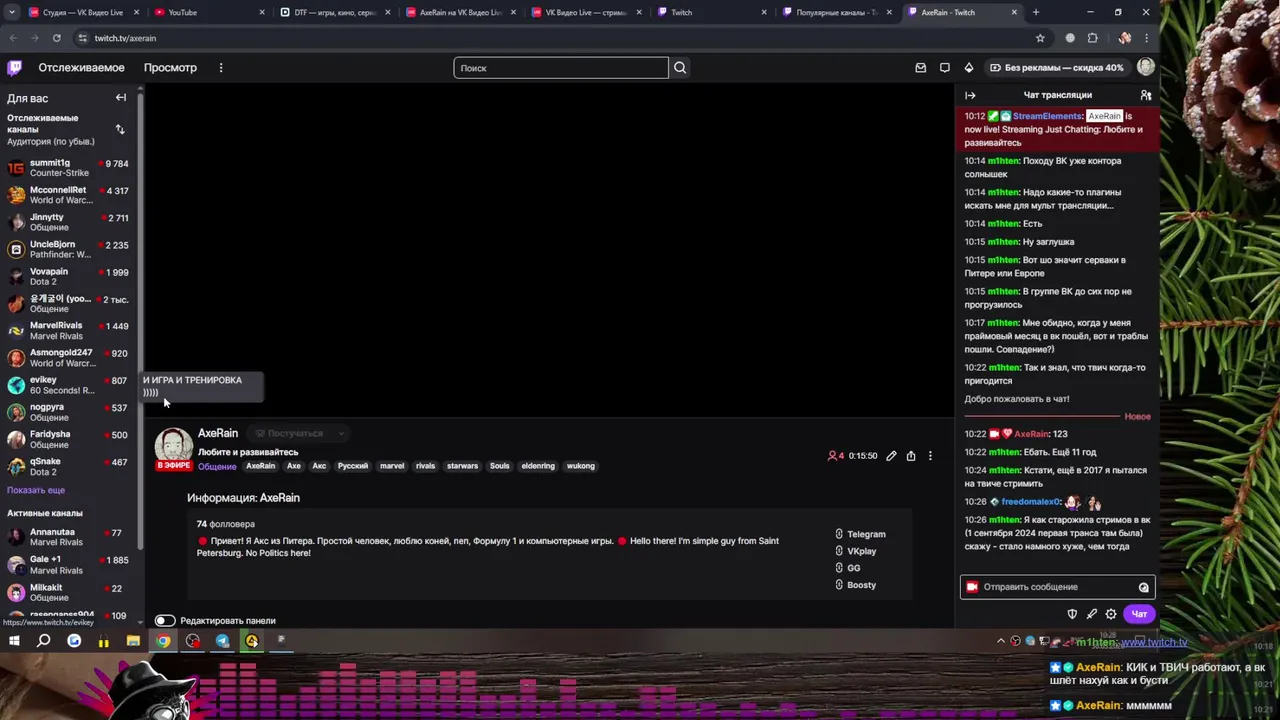Screen dimensions: 1280x720
Task: Reload the twitch.tv page
Action: point(56,38)
